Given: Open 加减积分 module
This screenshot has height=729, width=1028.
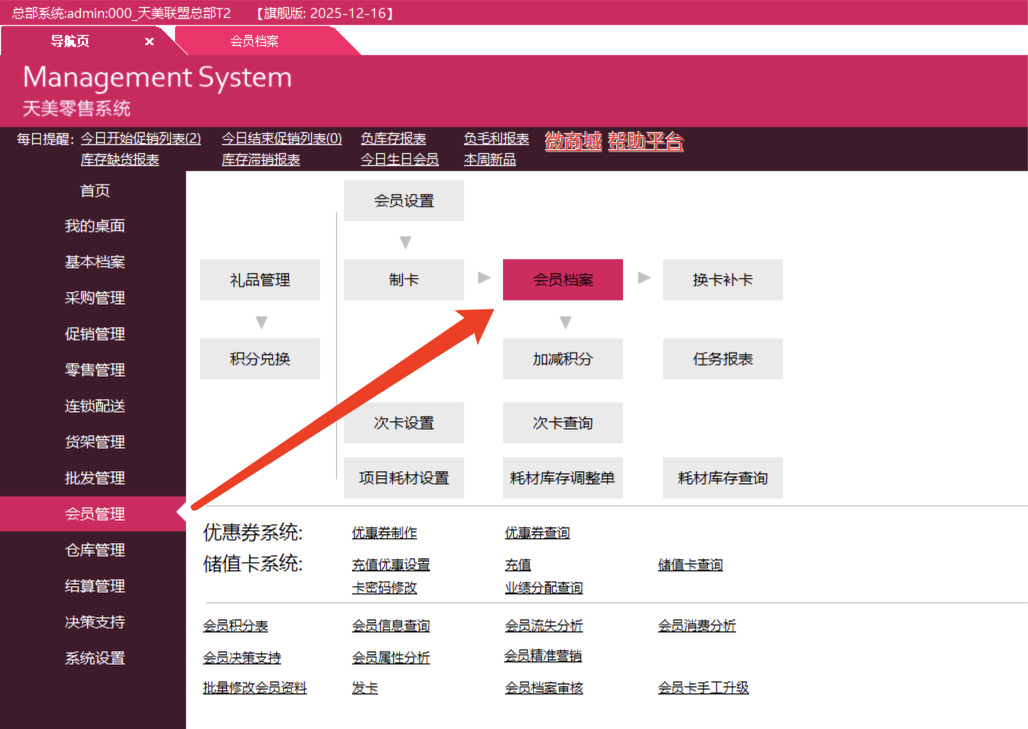Looking at the screenshot, I should (562, 359).
